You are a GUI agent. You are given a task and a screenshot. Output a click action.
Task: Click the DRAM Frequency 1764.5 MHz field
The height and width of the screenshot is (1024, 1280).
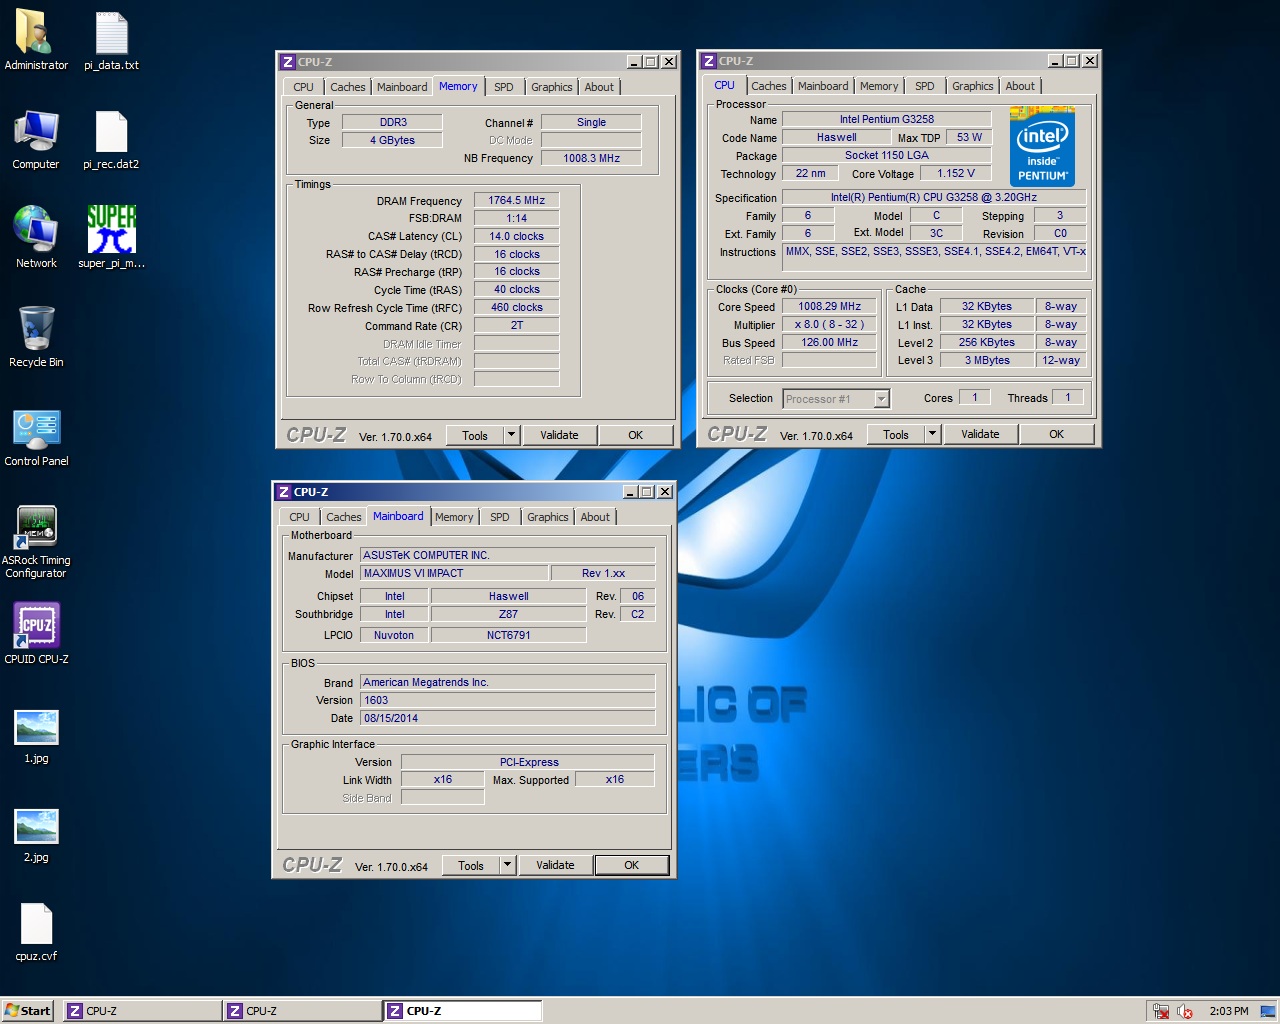pyautogui.click(x=516, y=200)
